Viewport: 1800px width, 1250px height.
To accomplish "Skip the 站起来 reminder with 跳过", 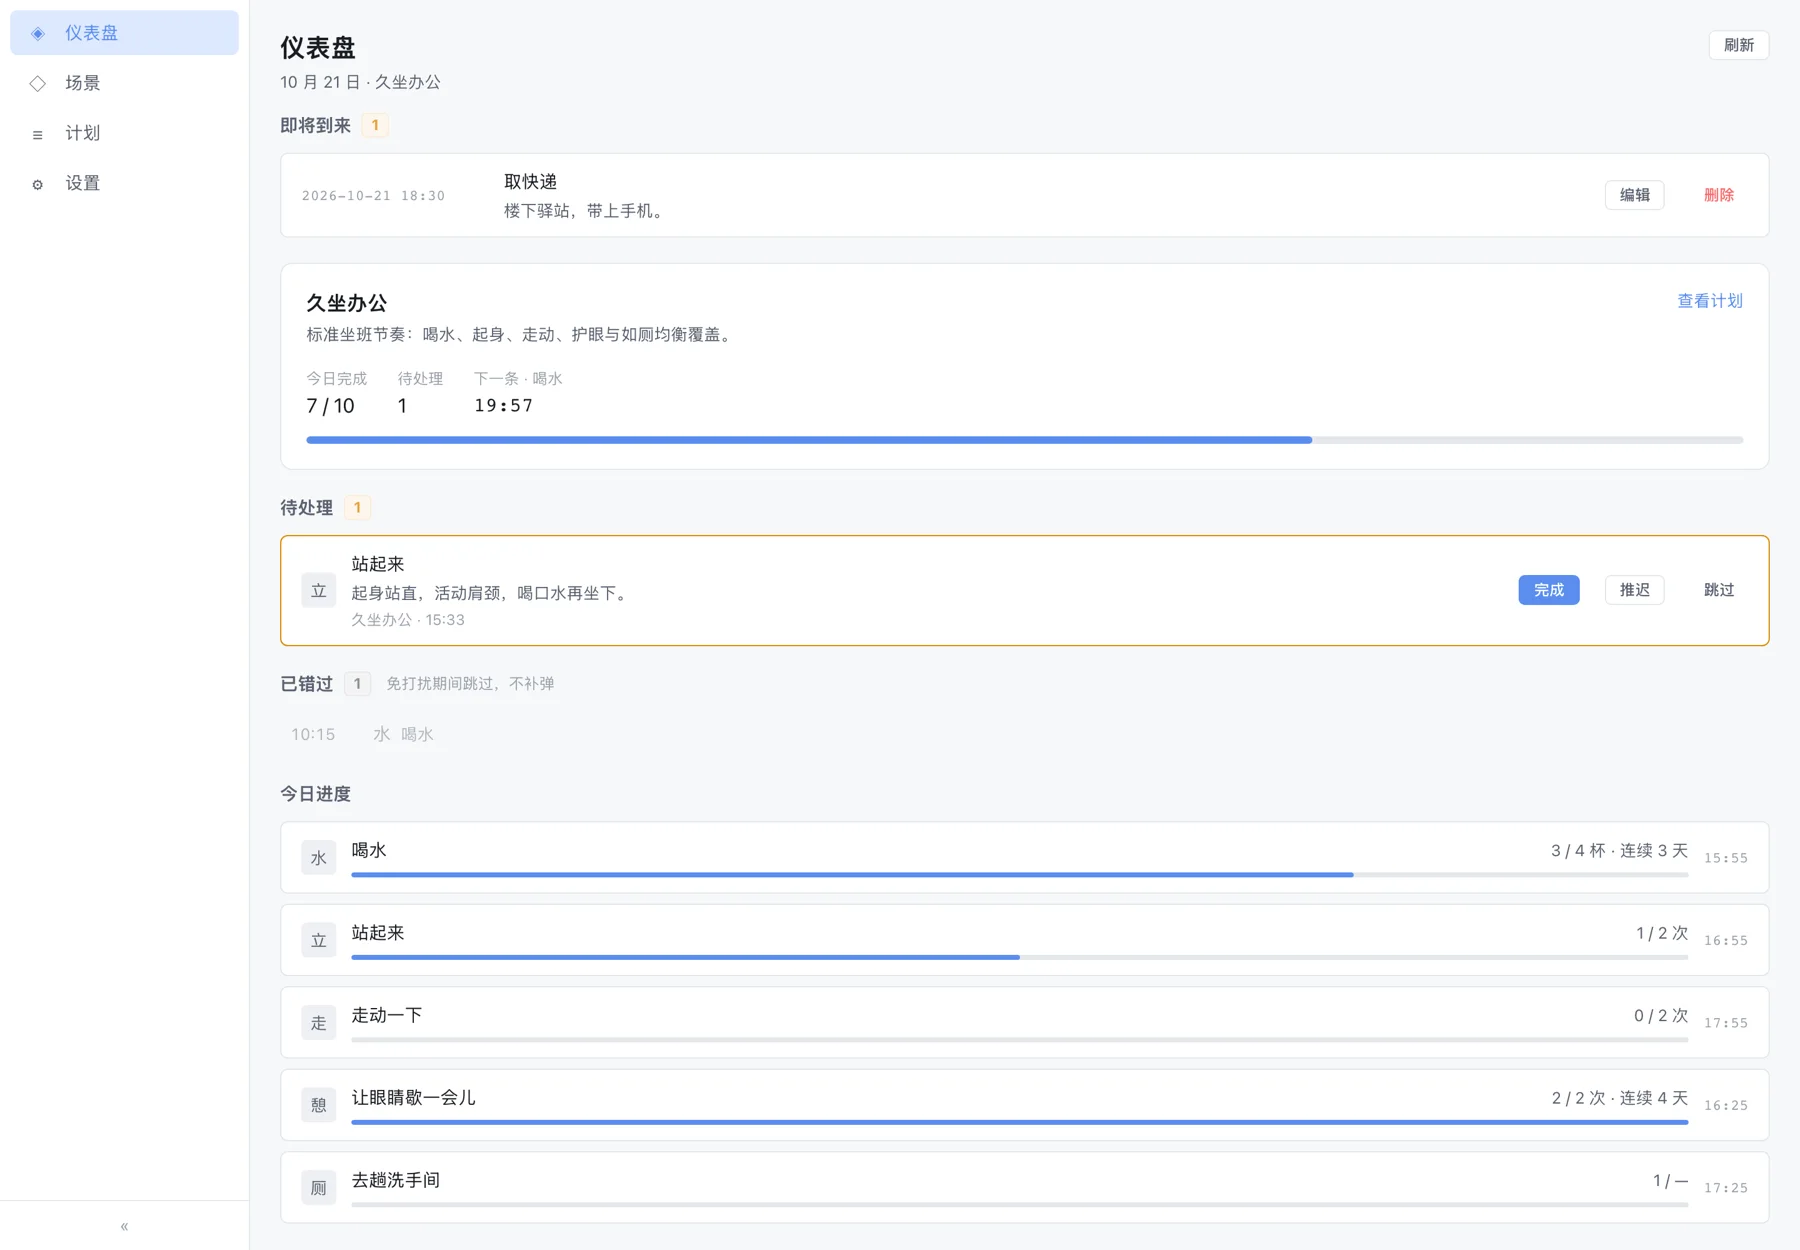I will 1719,590.
